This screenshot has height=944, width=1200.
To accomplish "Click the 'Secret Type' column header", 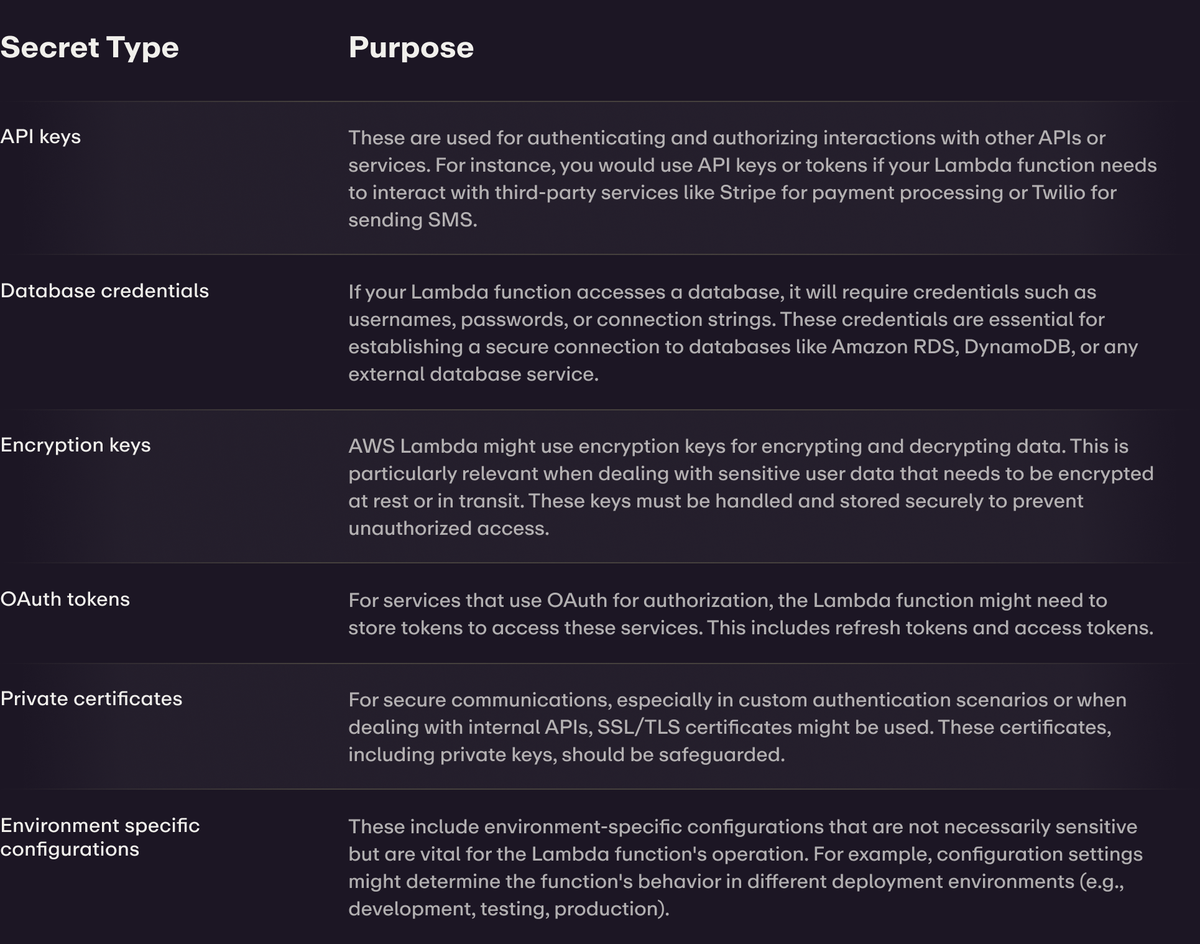I will pyautogui.click(x=89, y=48).
